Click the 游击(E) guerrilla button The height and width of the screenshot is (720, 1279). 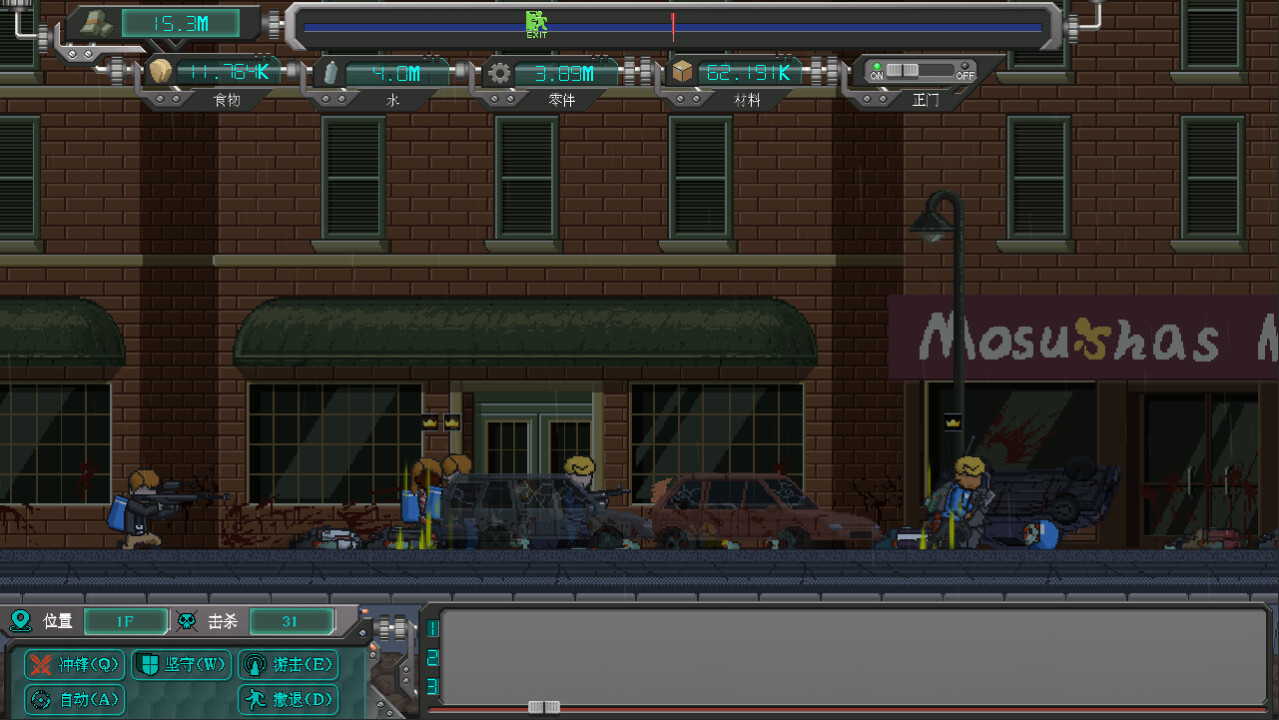[x=288, y=664]
